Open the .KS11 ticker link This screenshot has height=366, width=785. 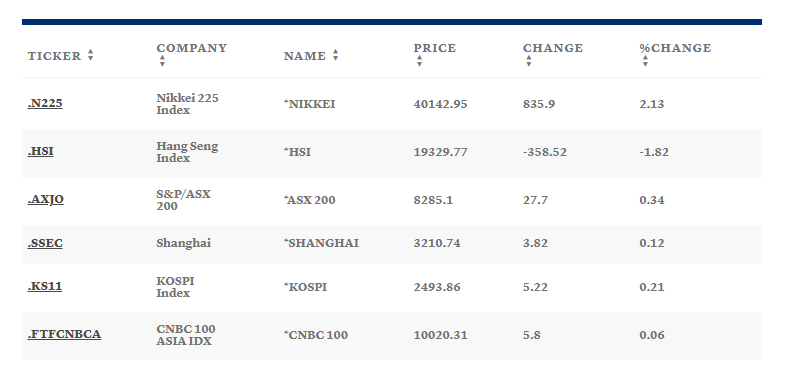(45, 287)
